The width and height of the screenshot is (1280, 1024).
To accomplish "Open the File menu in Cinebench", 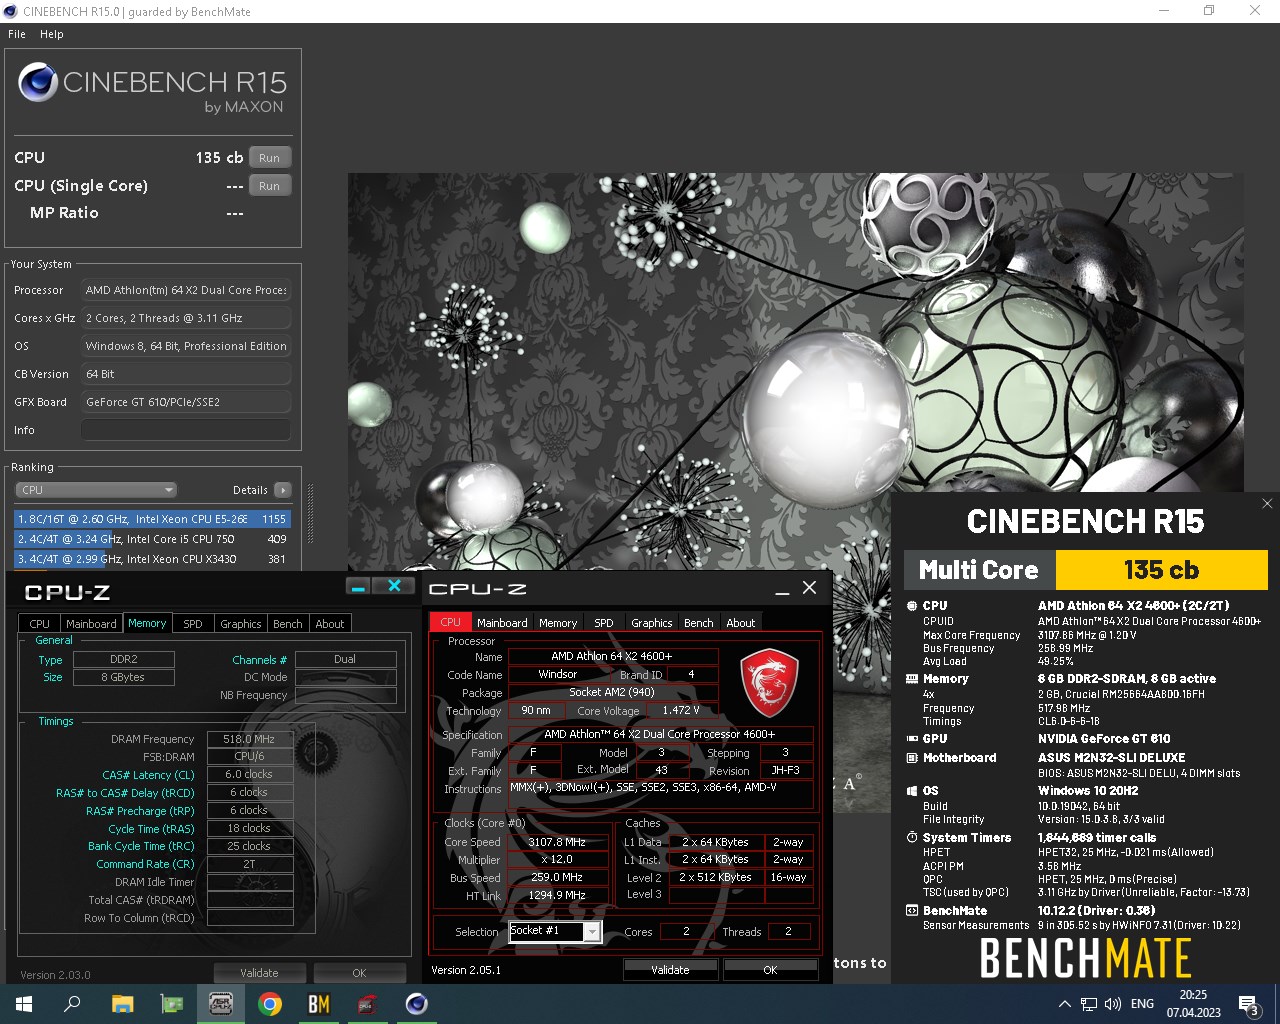I will (17, 34).
